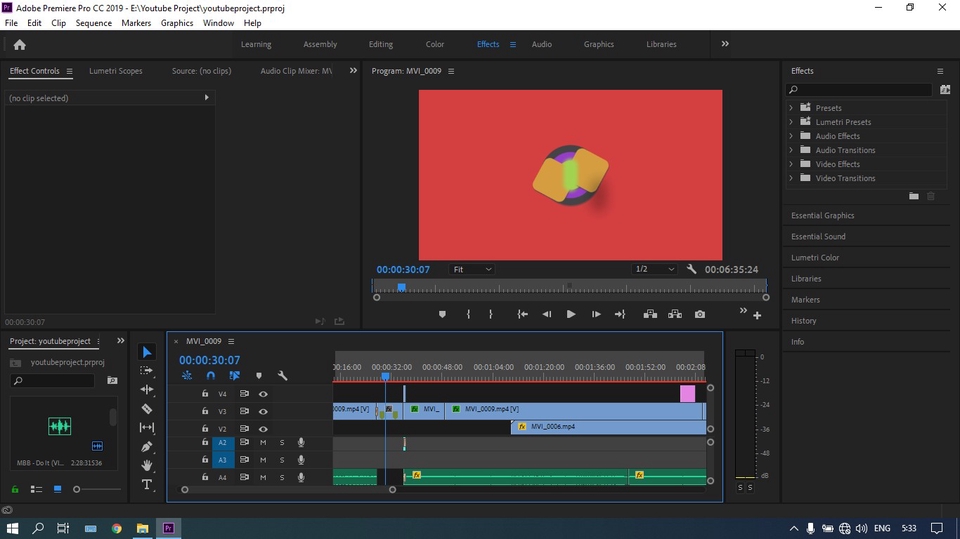This screenshot has width=960, height=539.
Task: Click the Effects panel accelerated filter icon
Action: click(945, 89)
